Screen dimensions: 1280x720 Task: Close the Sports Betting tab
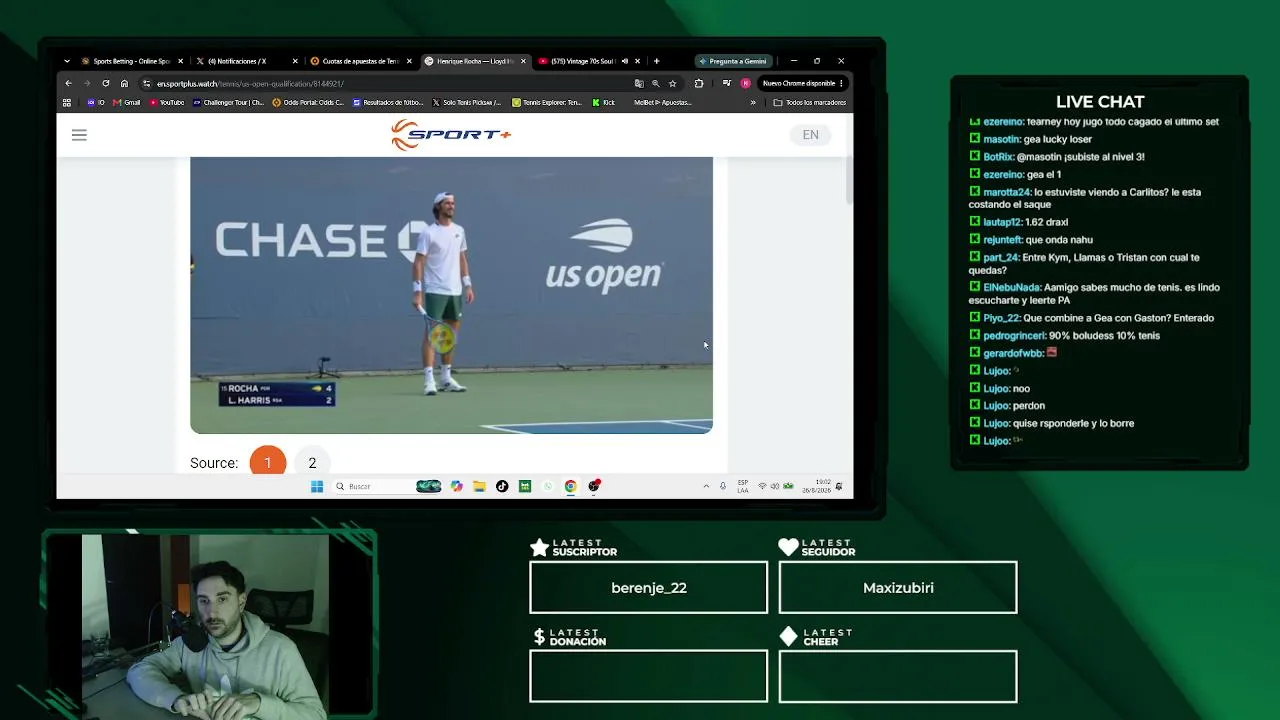pos(179,61)
